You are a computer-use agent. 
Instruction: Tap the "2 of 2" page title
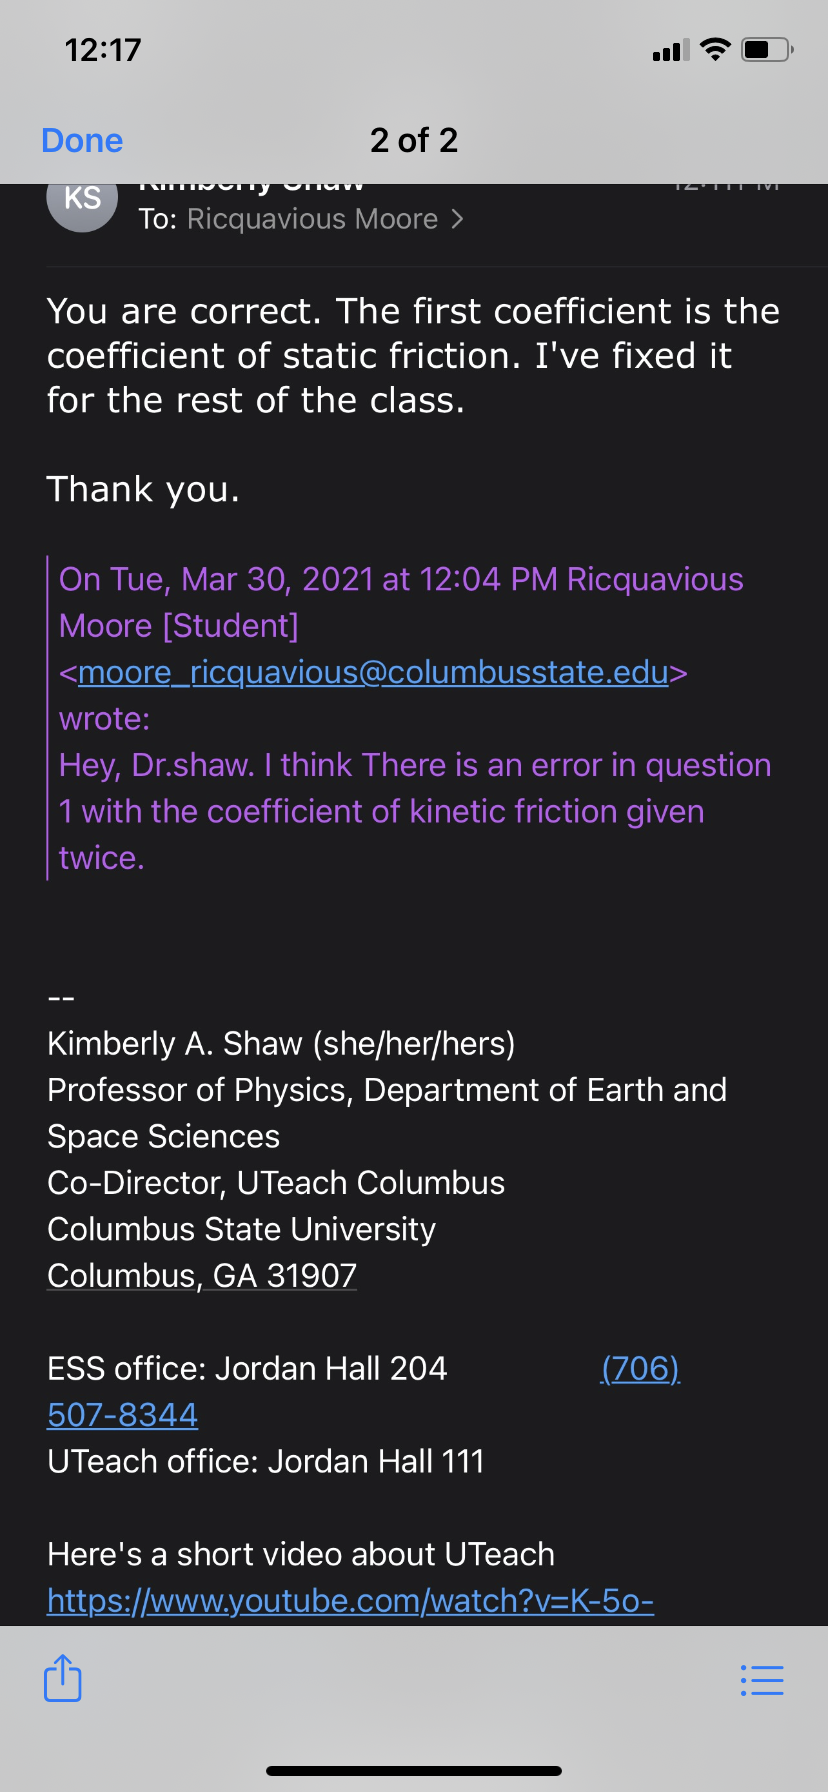(x=414, y=140)
